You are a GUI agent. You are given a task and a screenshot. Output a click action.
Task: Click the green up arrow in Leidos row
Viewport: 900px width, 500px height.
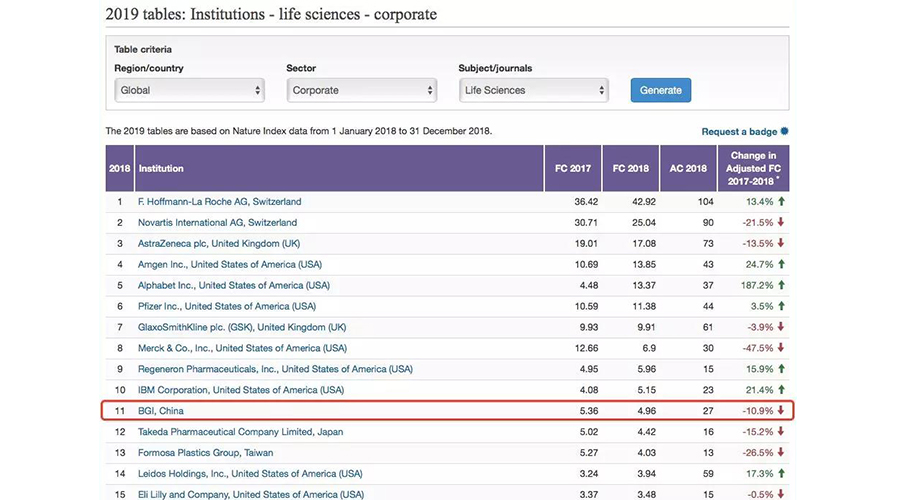pyautogui.click(x=781, y=474)
